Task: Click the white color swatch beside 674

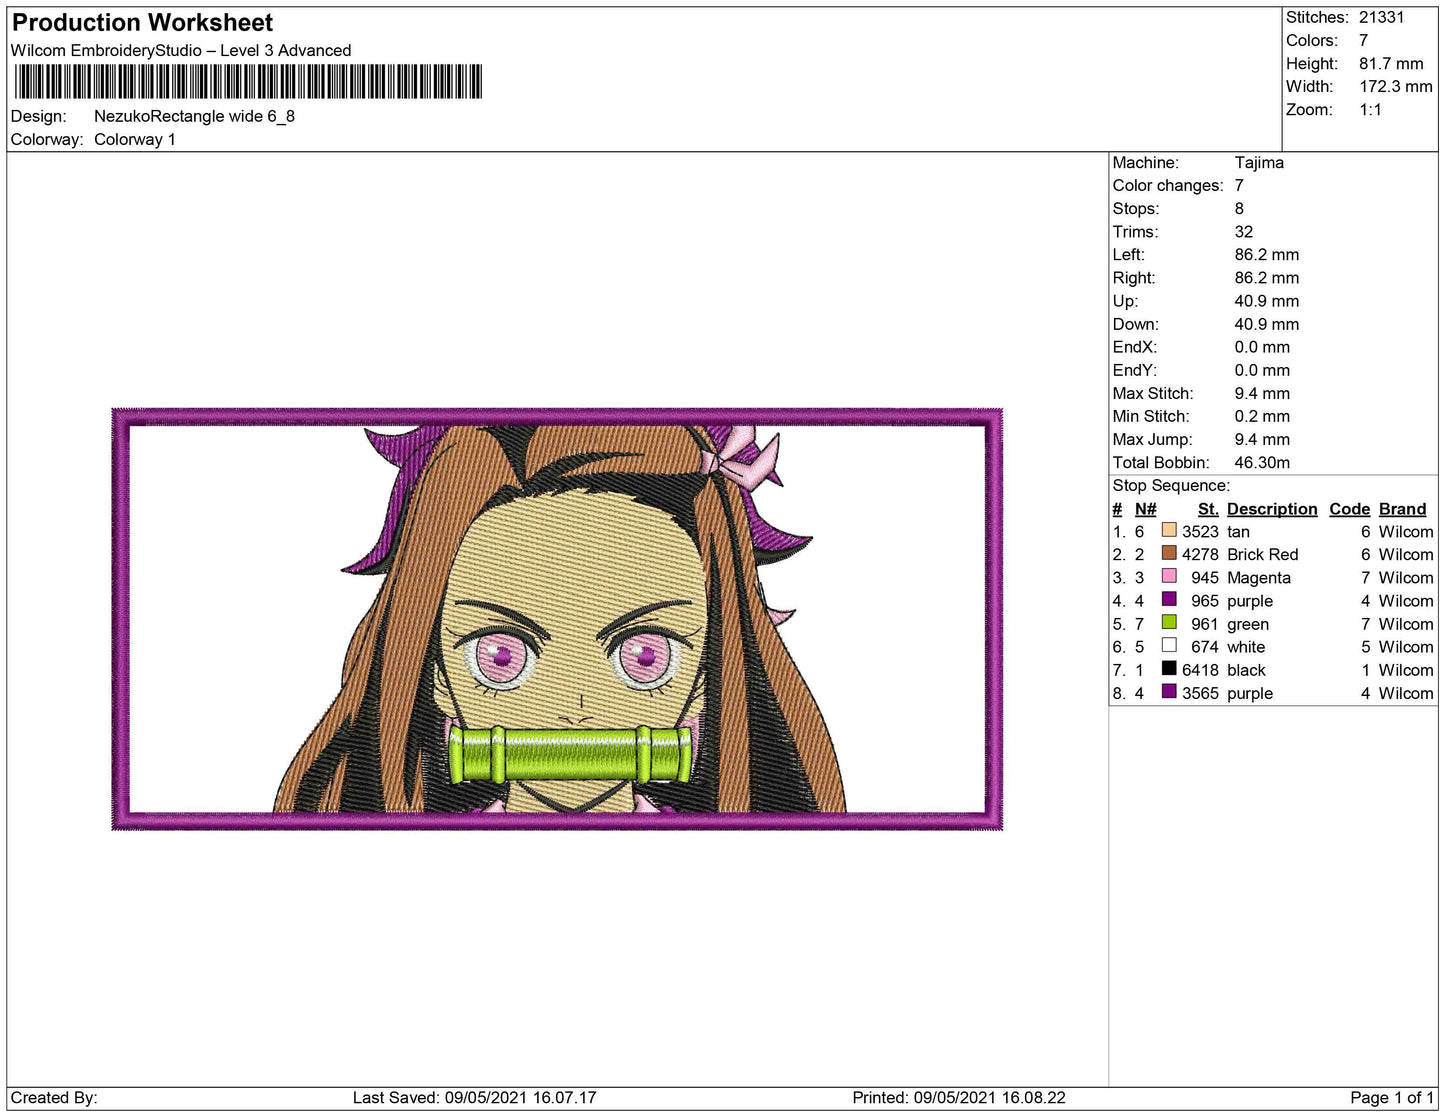Action: click(1169, 645)
